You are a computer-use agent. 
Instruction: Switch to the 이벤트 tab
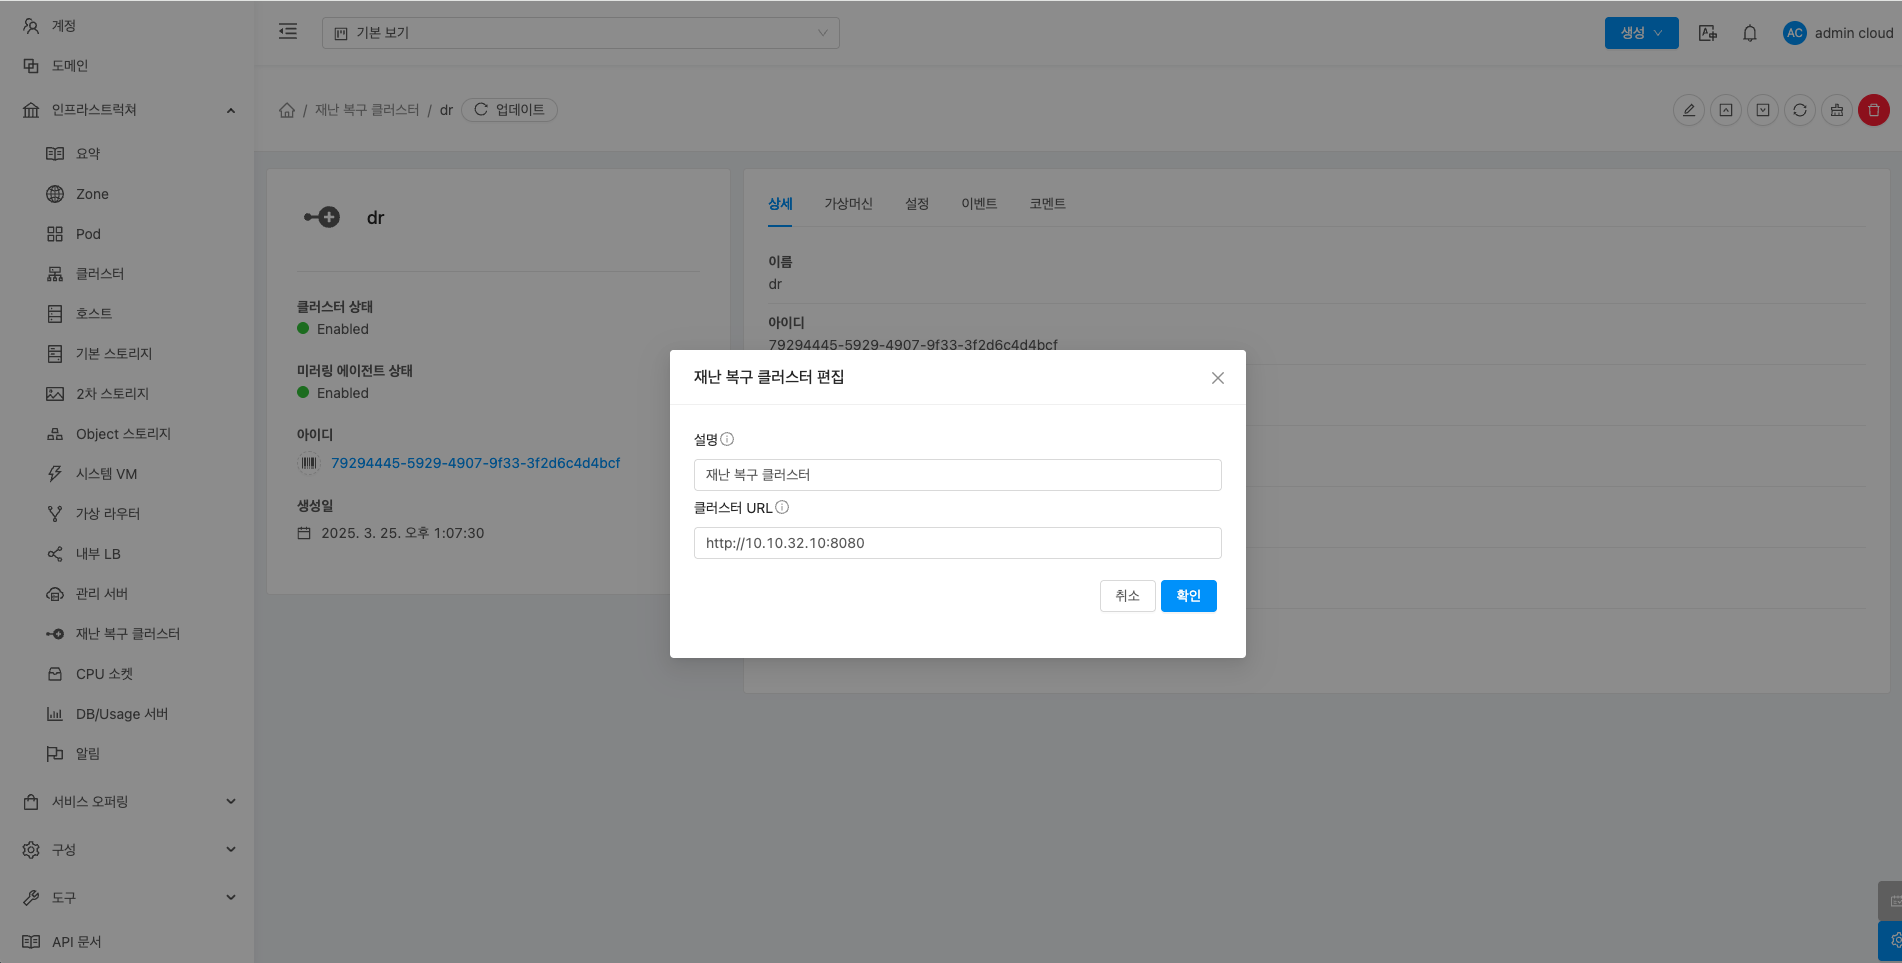click(x=978, y=204)
